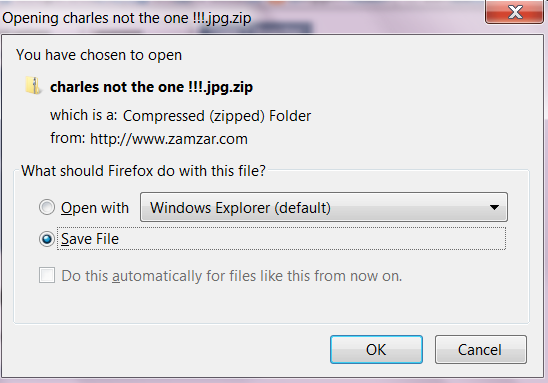Click the dialog title bar text
Image resolution: width=548 pixels, height=383 pixels.
tap(127, 18)
